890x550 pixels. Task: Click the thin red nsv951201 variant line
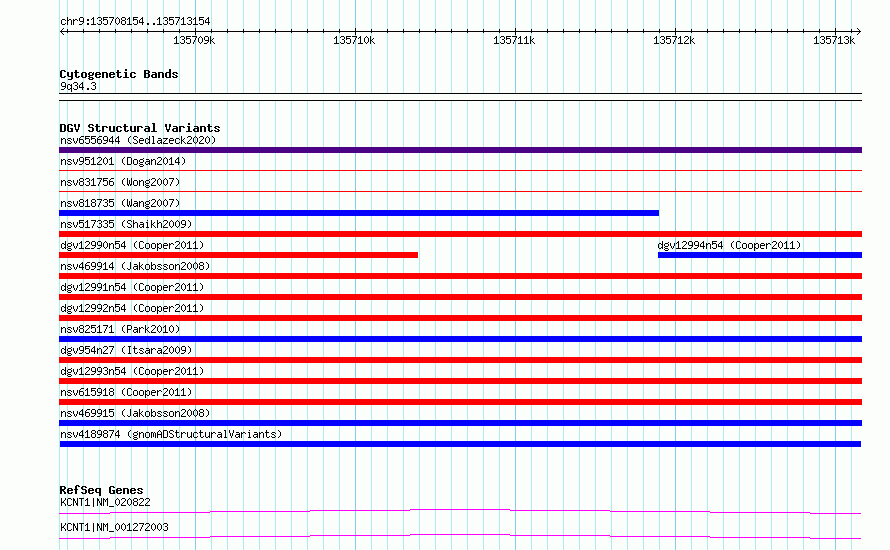pyautogui.click(x=460, y=170)
